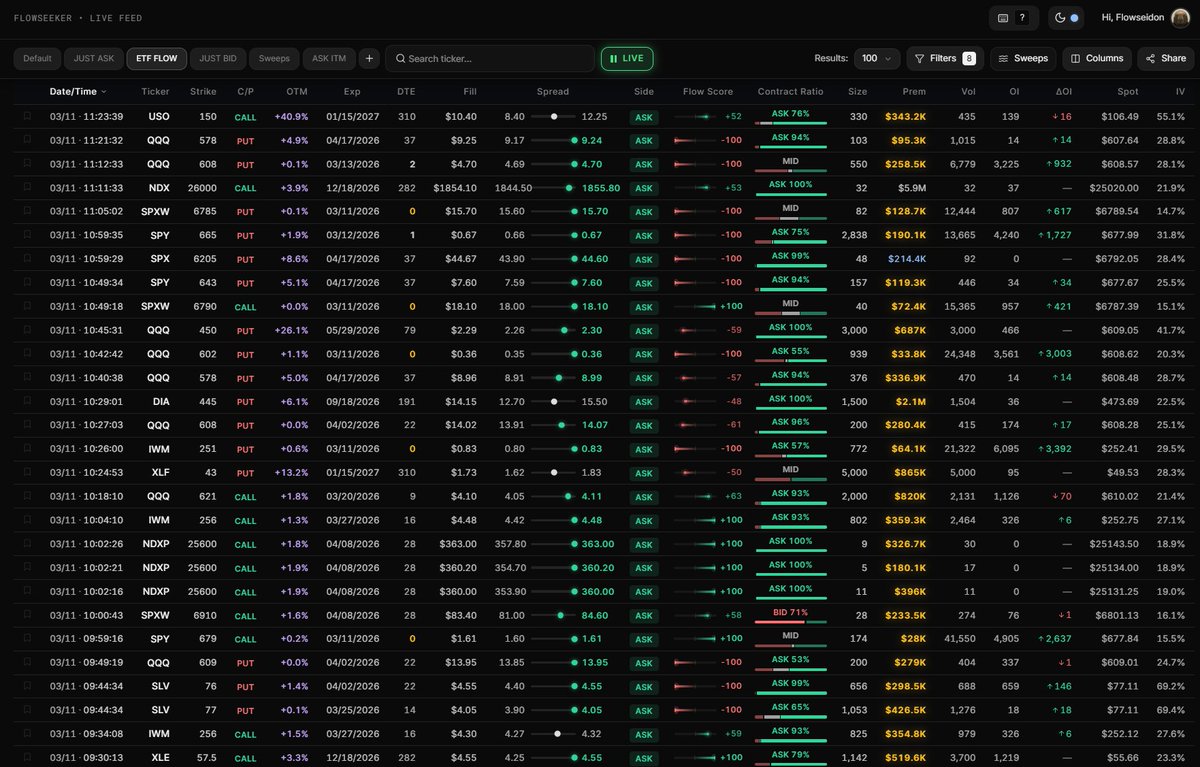This screenshot has height=767, width=1200.
Task: Bookmark the QQQ row at 11:21:32
Action: [x=28, y=140]
